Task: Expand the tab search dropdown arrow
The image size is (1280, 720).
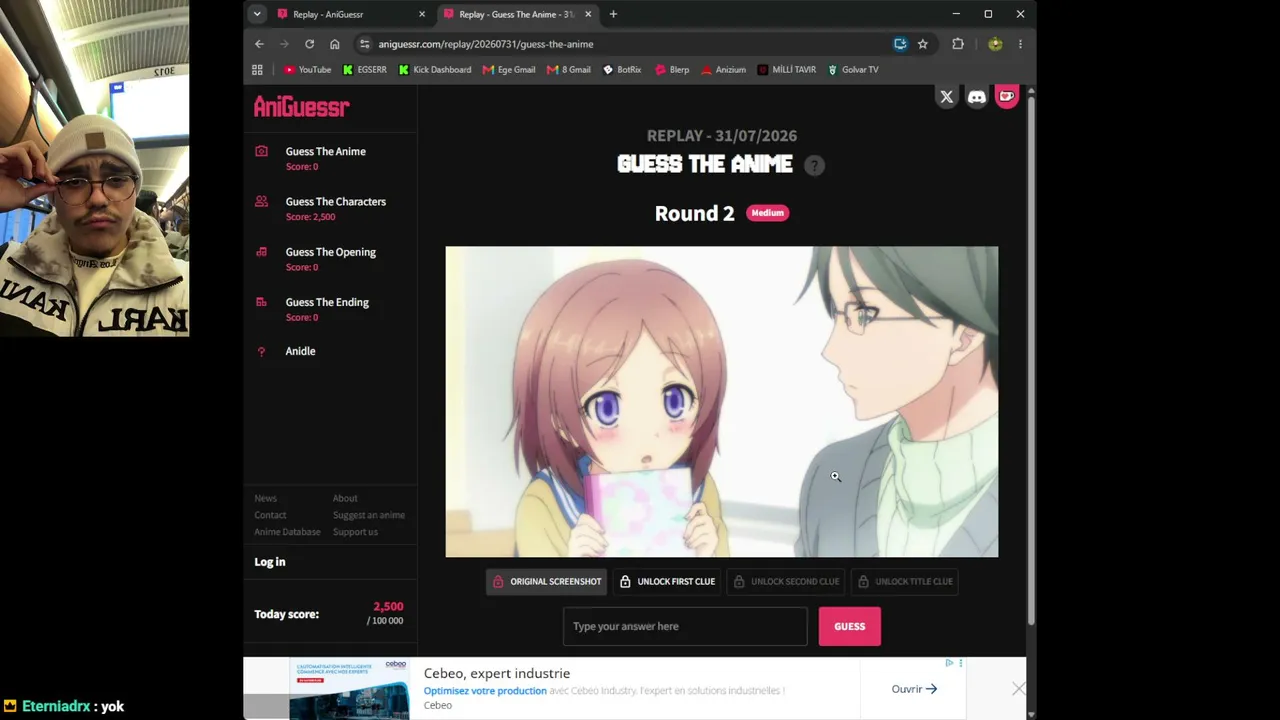Action: coord(257,14)
